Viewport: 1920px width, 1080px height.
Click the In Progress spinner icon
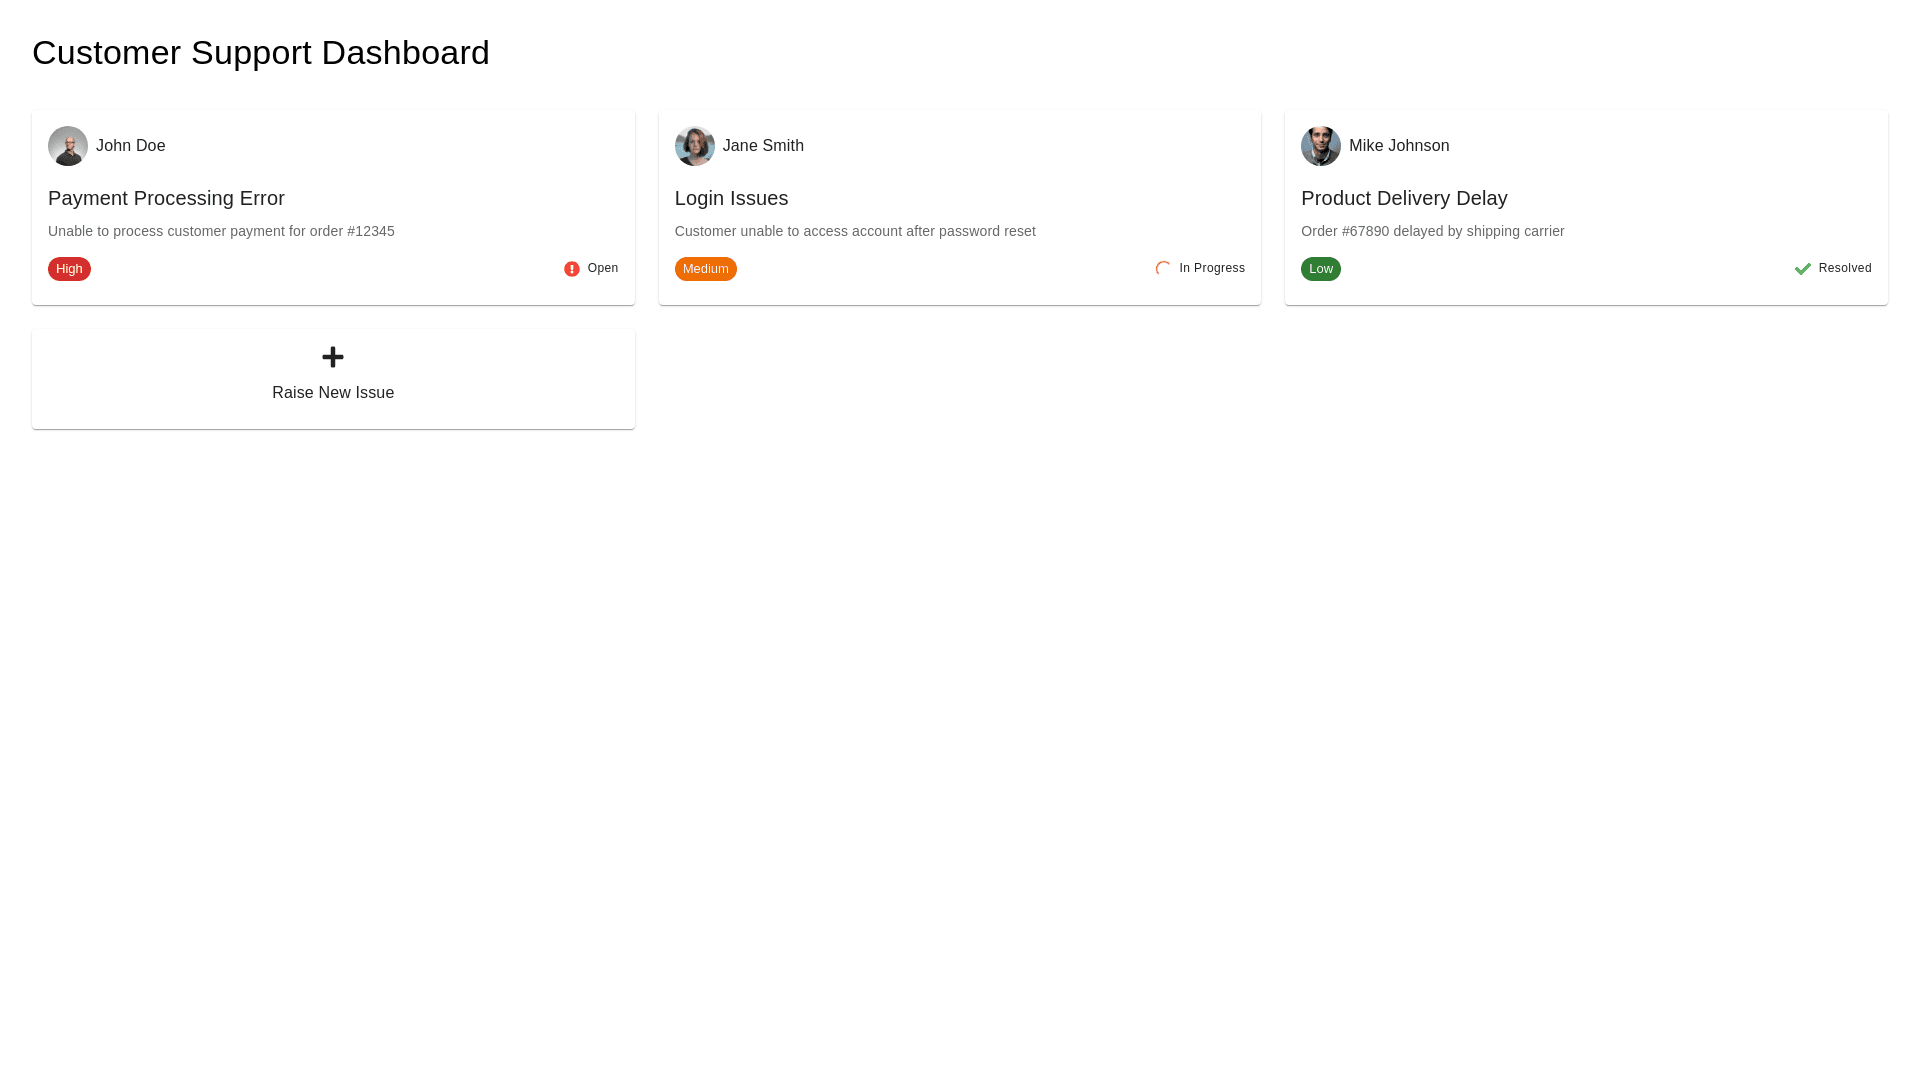[x=1163, y=268]
